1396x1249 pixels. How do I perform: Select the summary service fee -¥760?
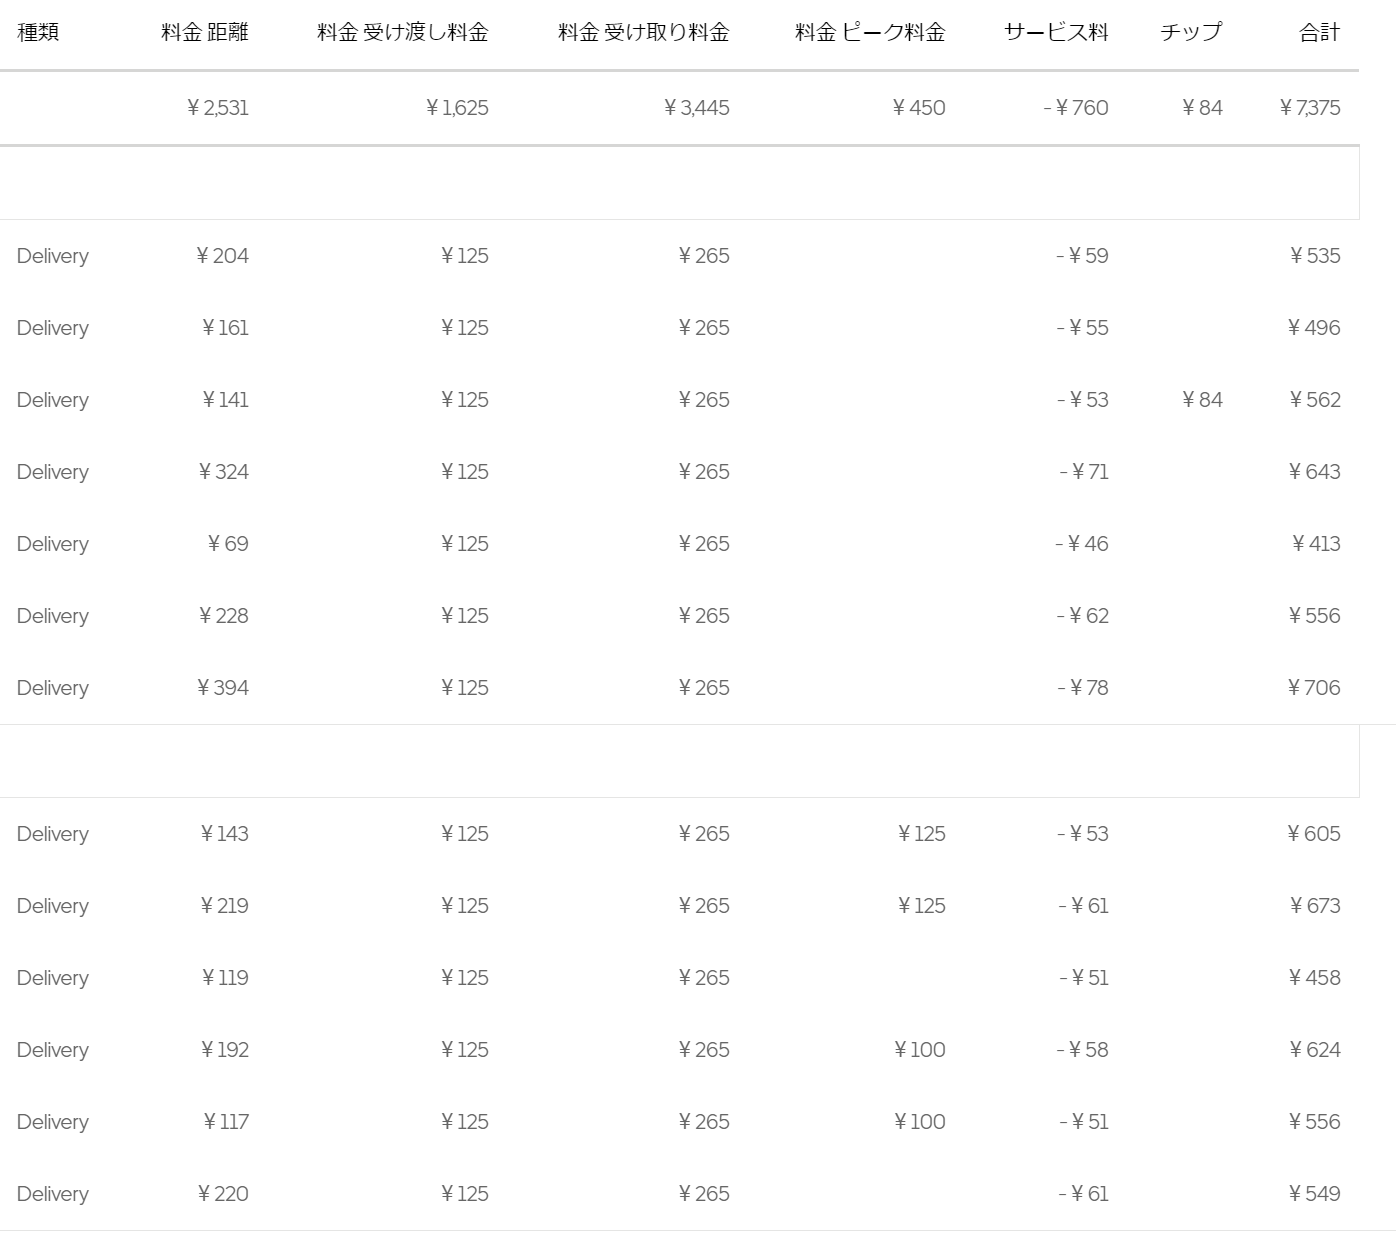1076,108
